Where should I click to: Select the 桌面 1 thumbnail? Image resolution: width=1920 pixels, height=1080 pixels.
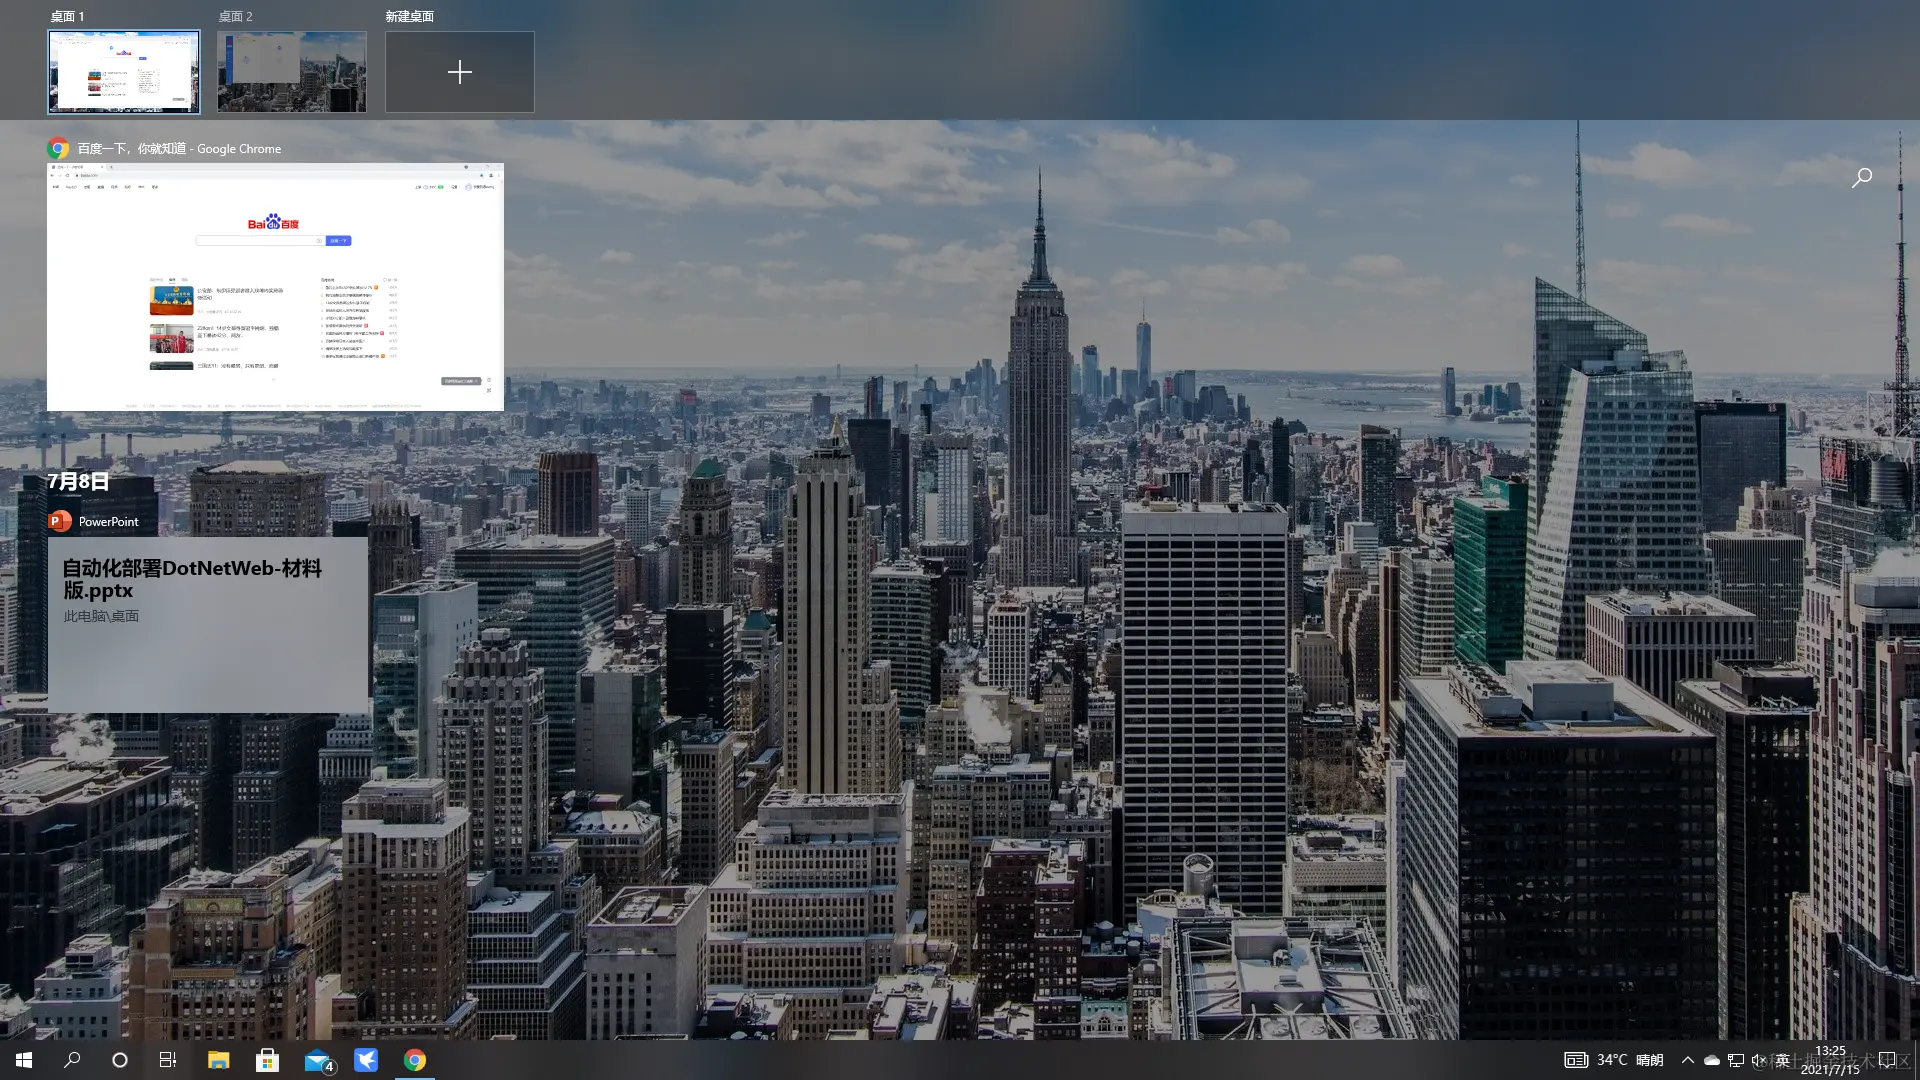coord(123,71)
